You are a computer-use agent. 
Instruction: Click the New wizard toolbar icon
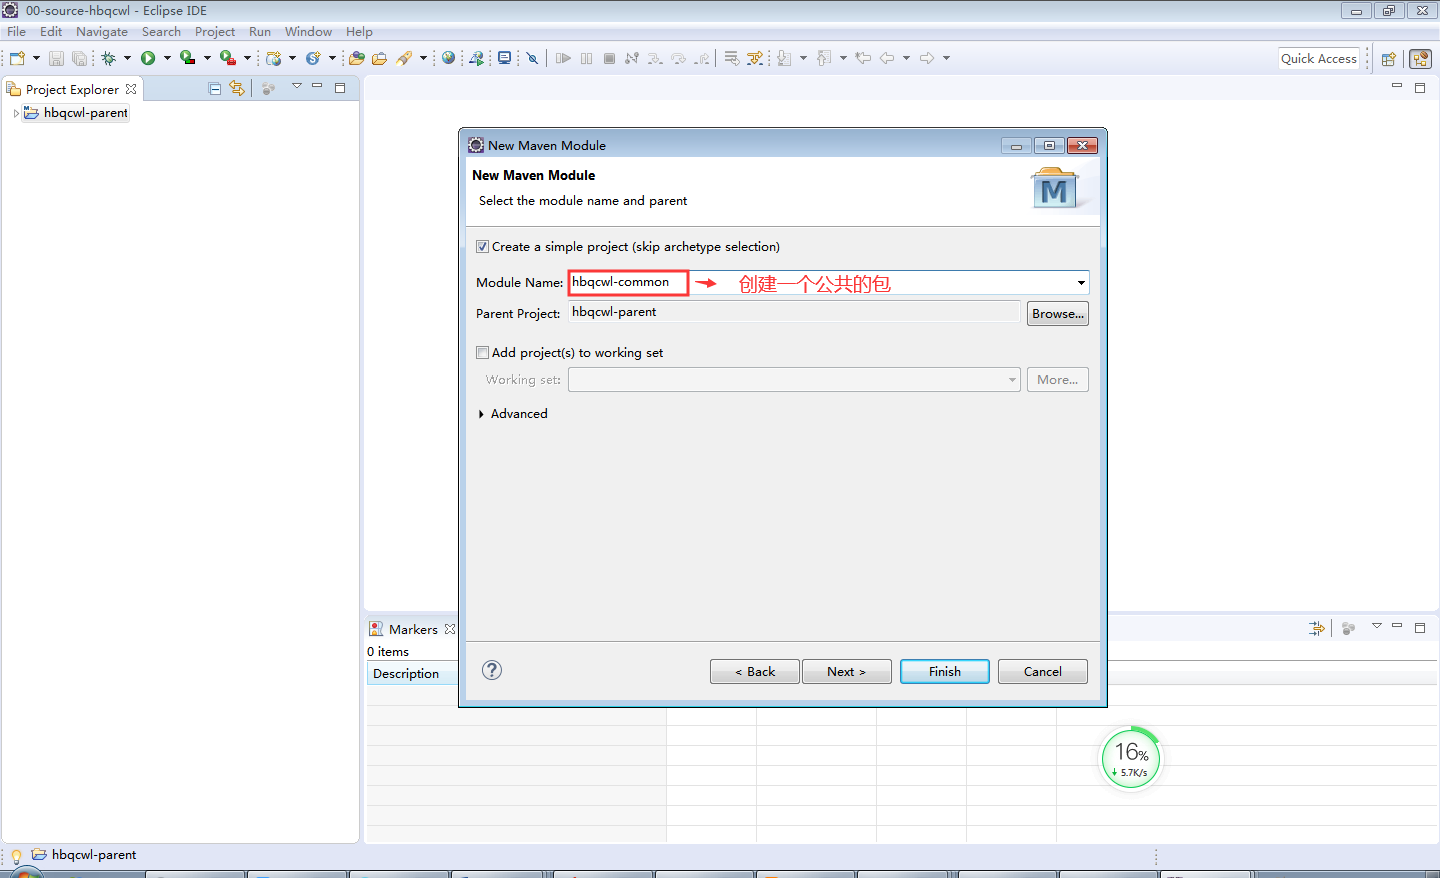click(17, 58)
